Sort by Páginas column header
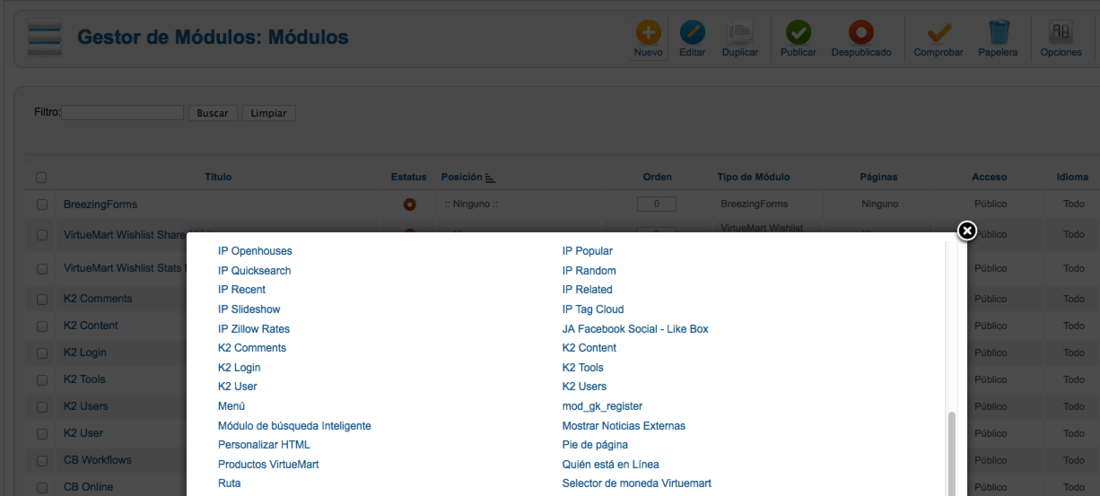 tap(879, 177)
